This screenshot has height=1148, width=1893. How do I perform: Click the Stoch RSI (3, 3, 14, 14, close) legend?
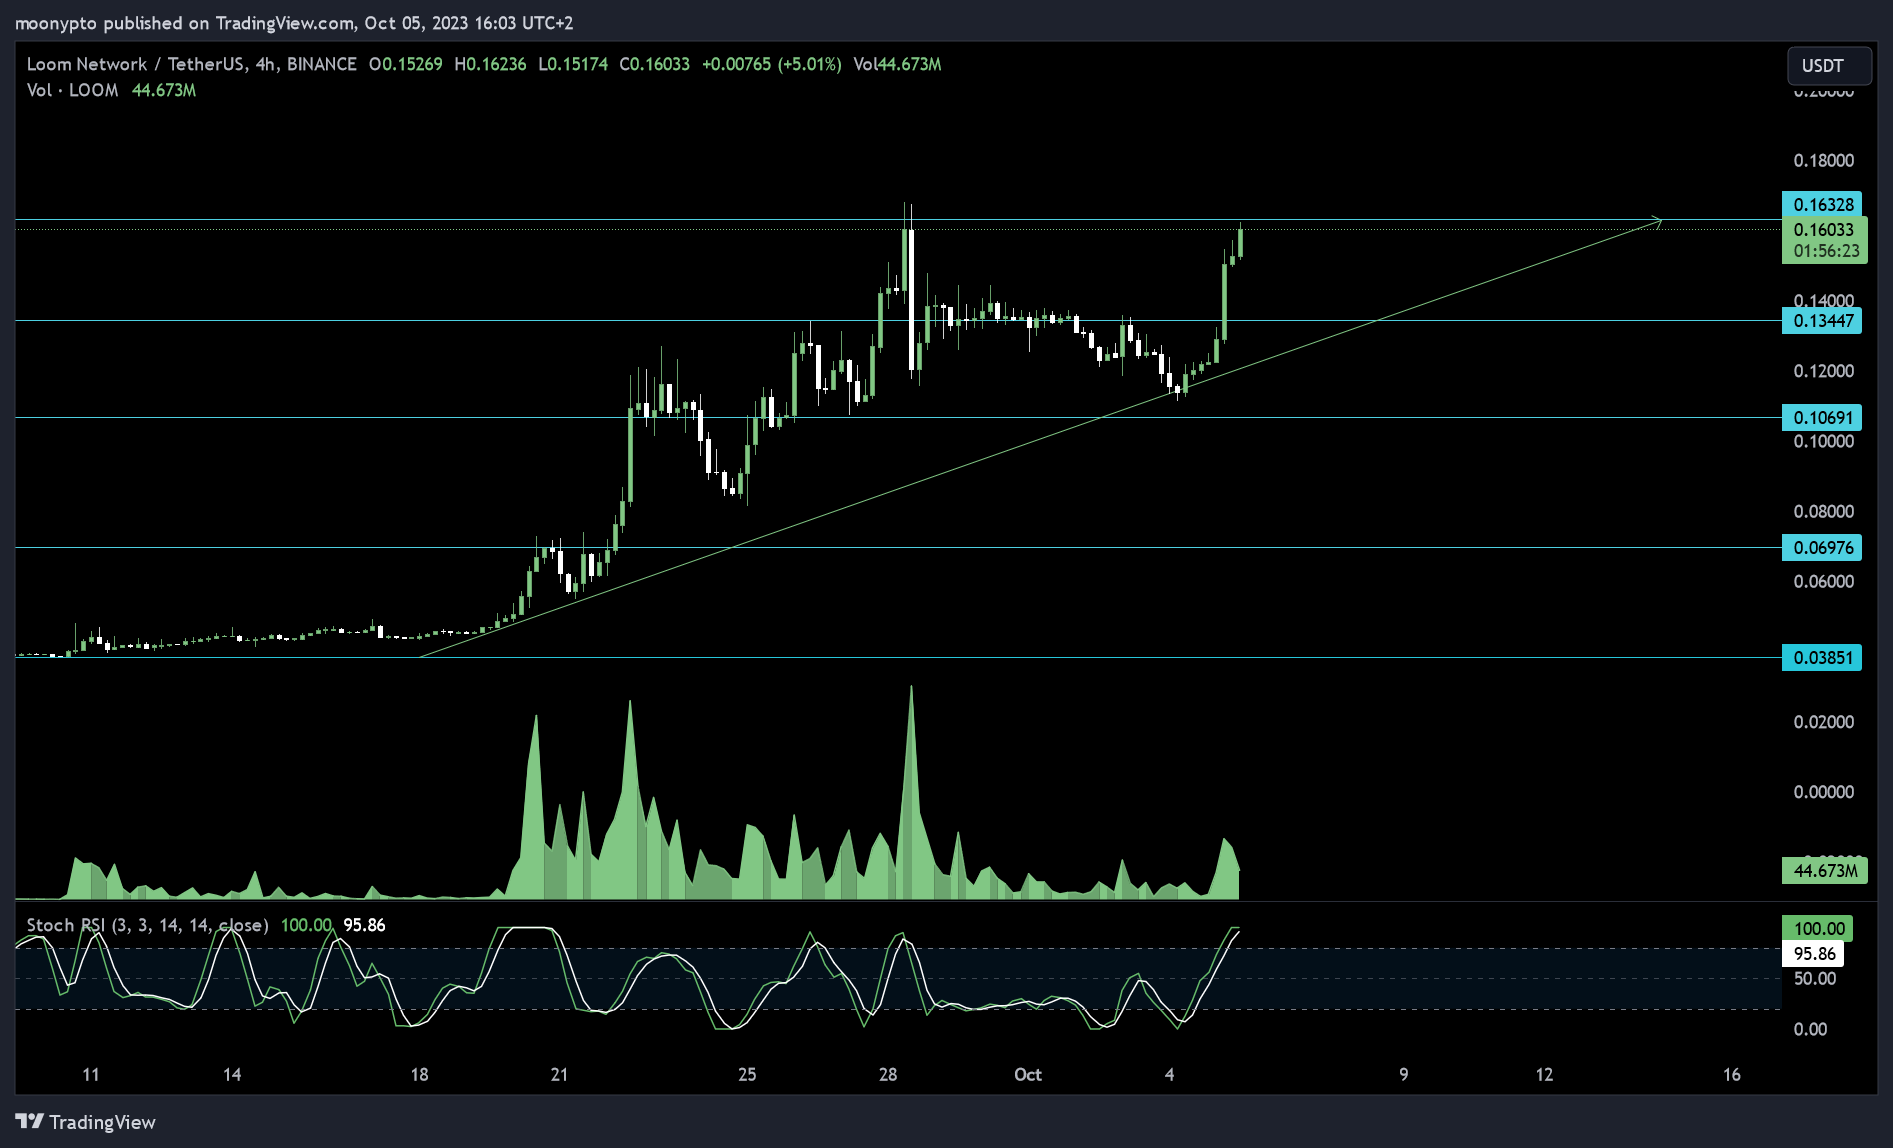[147, 925]
